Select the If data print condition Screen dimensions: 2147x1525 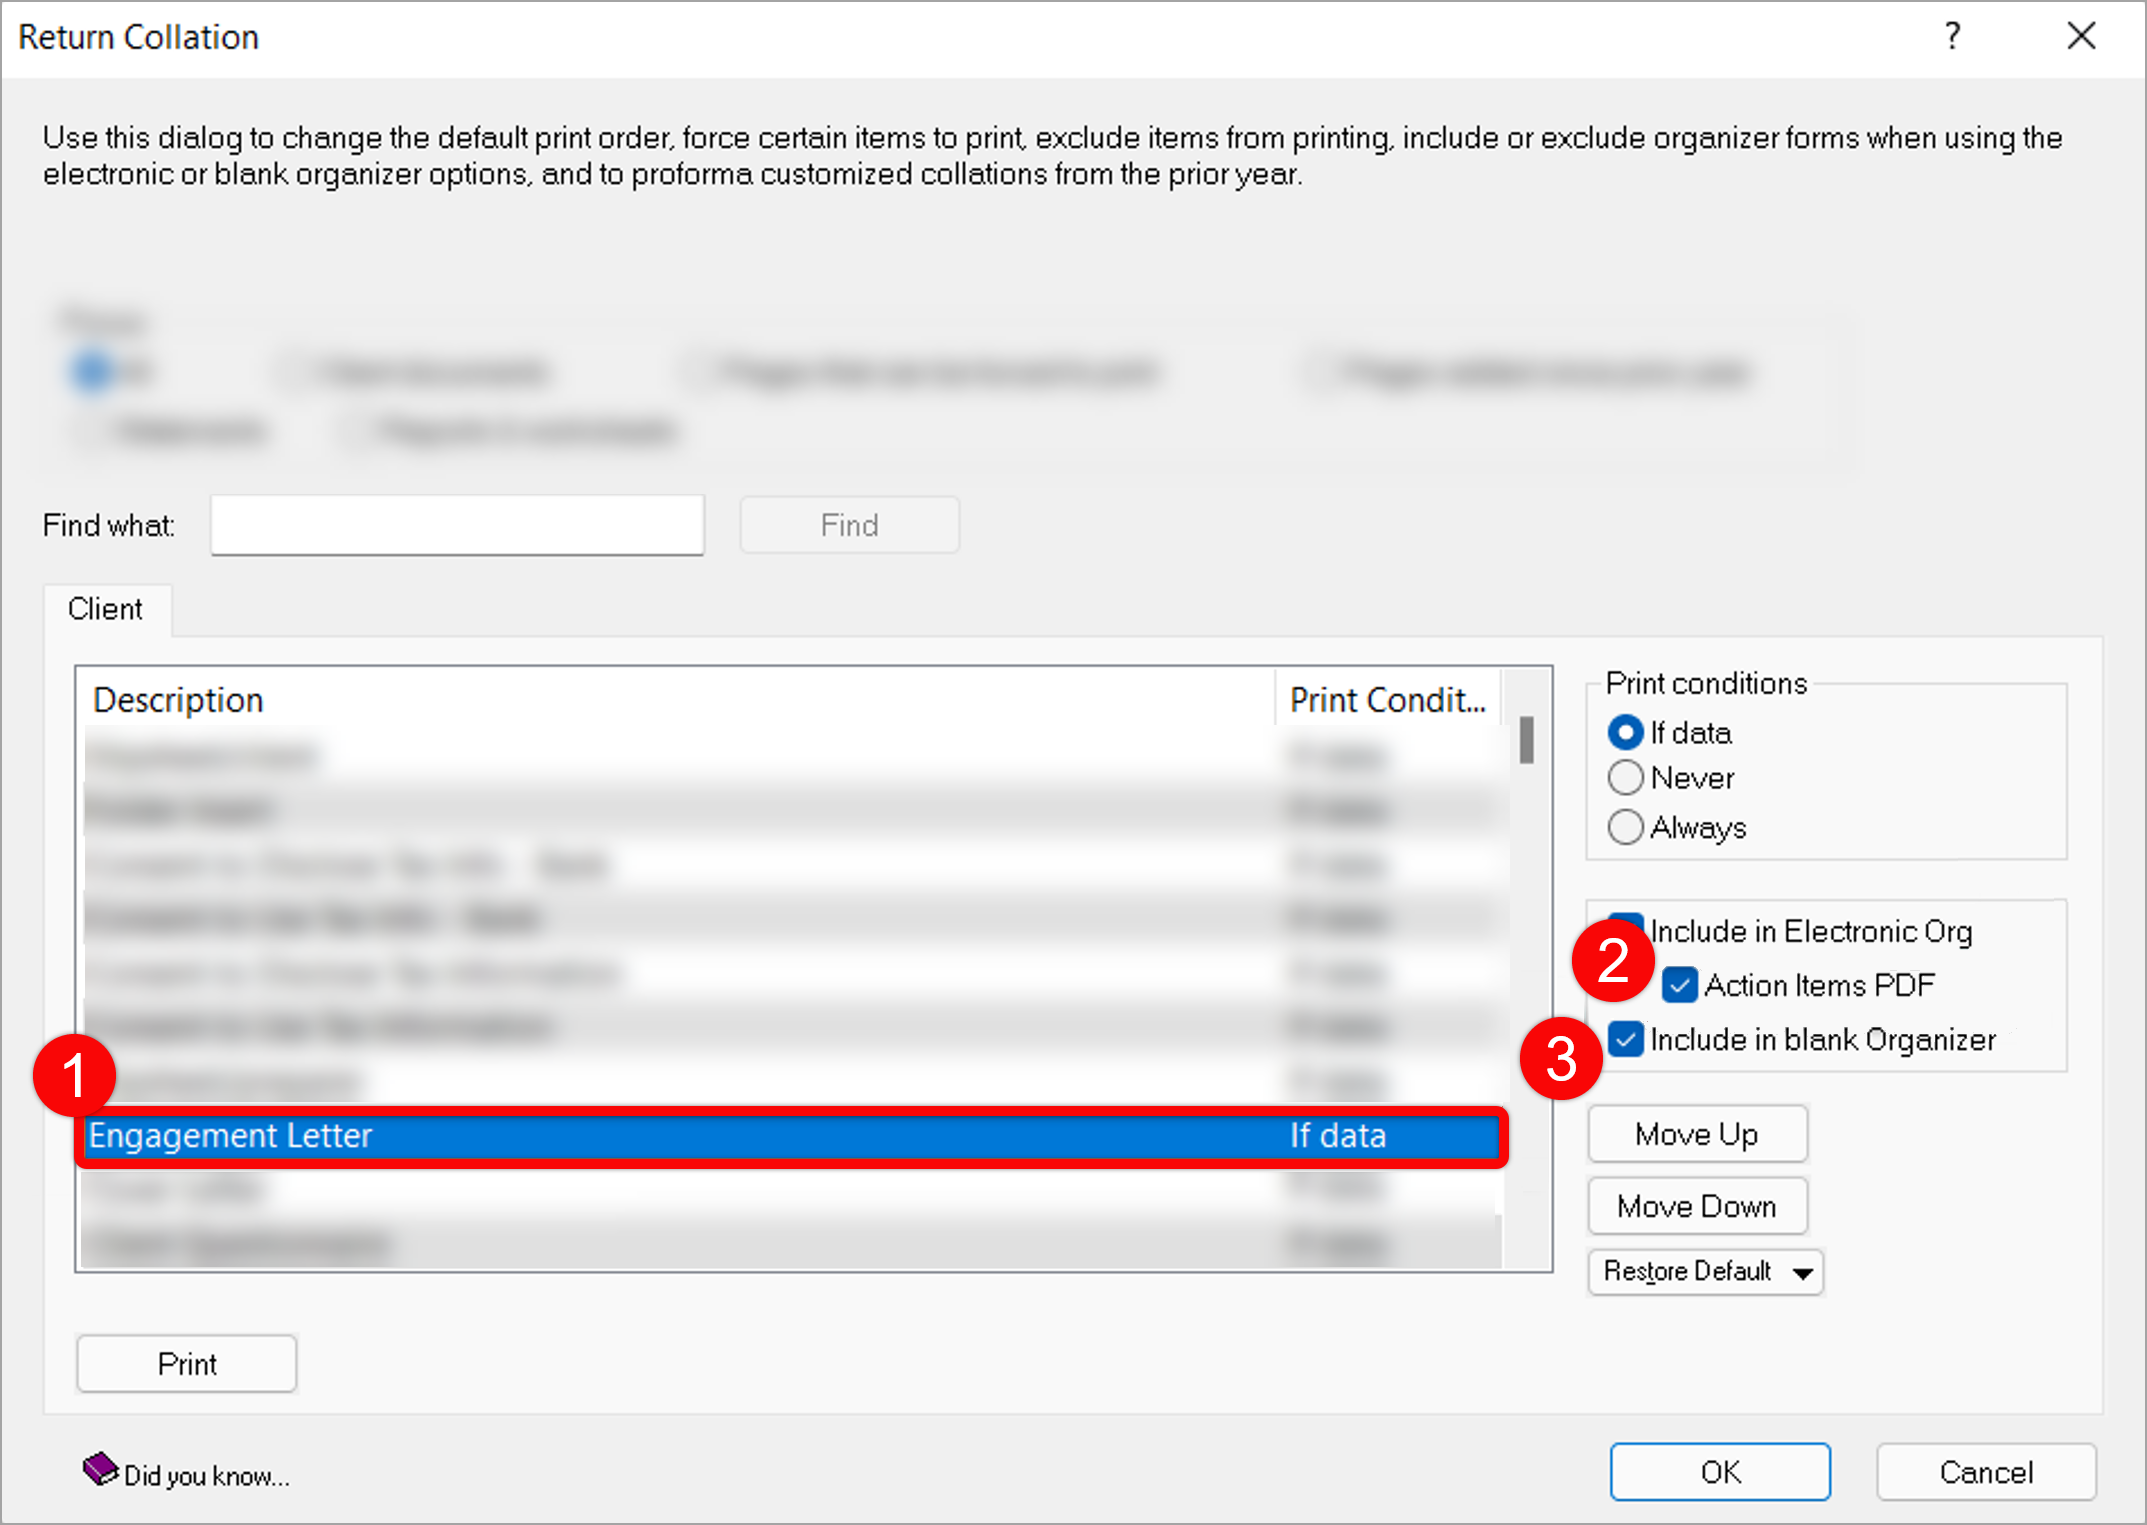point(1625,733)
